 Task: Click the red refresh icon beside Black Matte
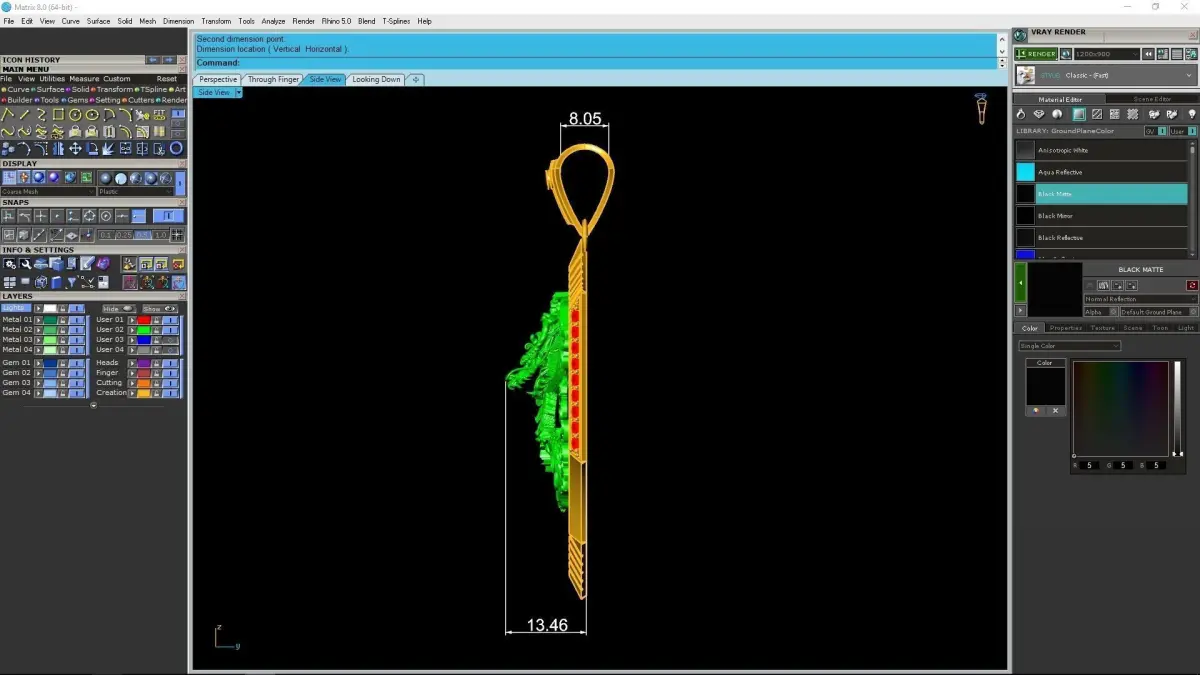tap(1192, 285)
